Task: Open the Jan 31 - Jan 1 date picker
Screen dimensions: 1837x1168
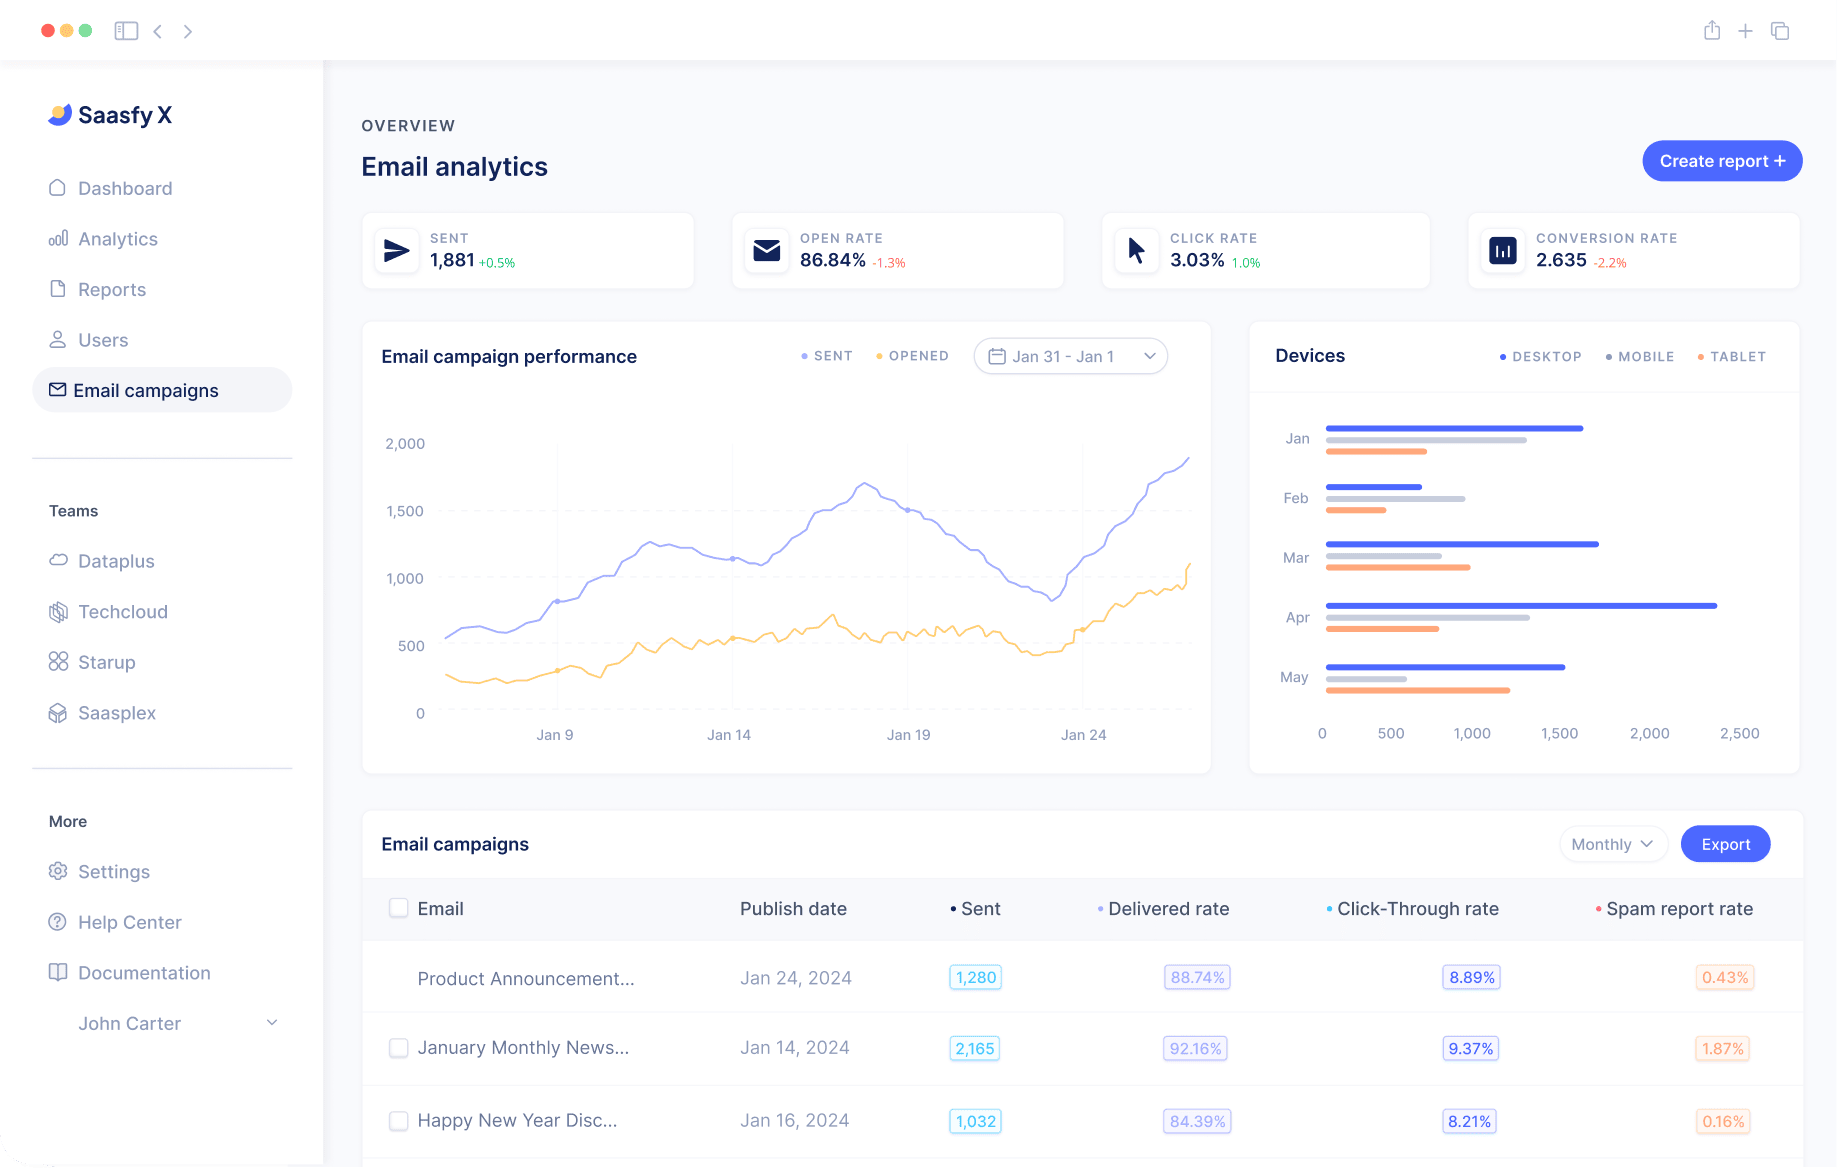Action: [1070, 356]
